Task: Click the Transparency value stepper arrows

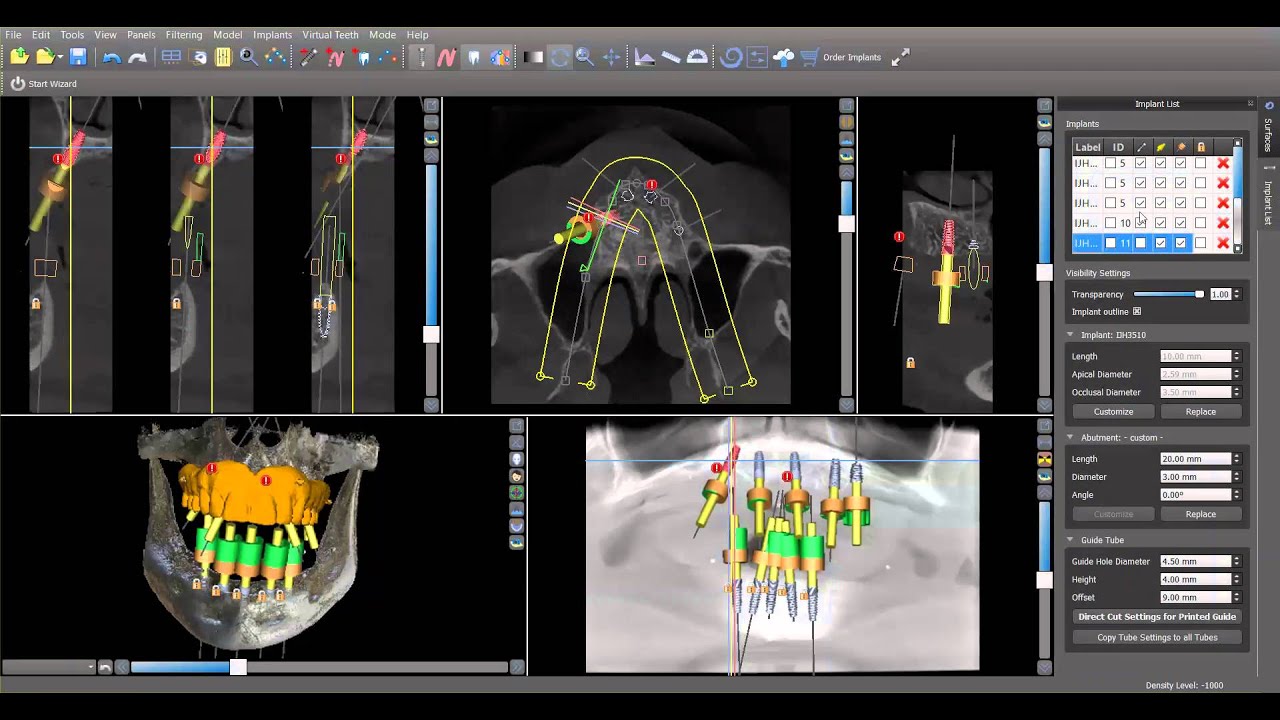Action: click(1237, 295)
